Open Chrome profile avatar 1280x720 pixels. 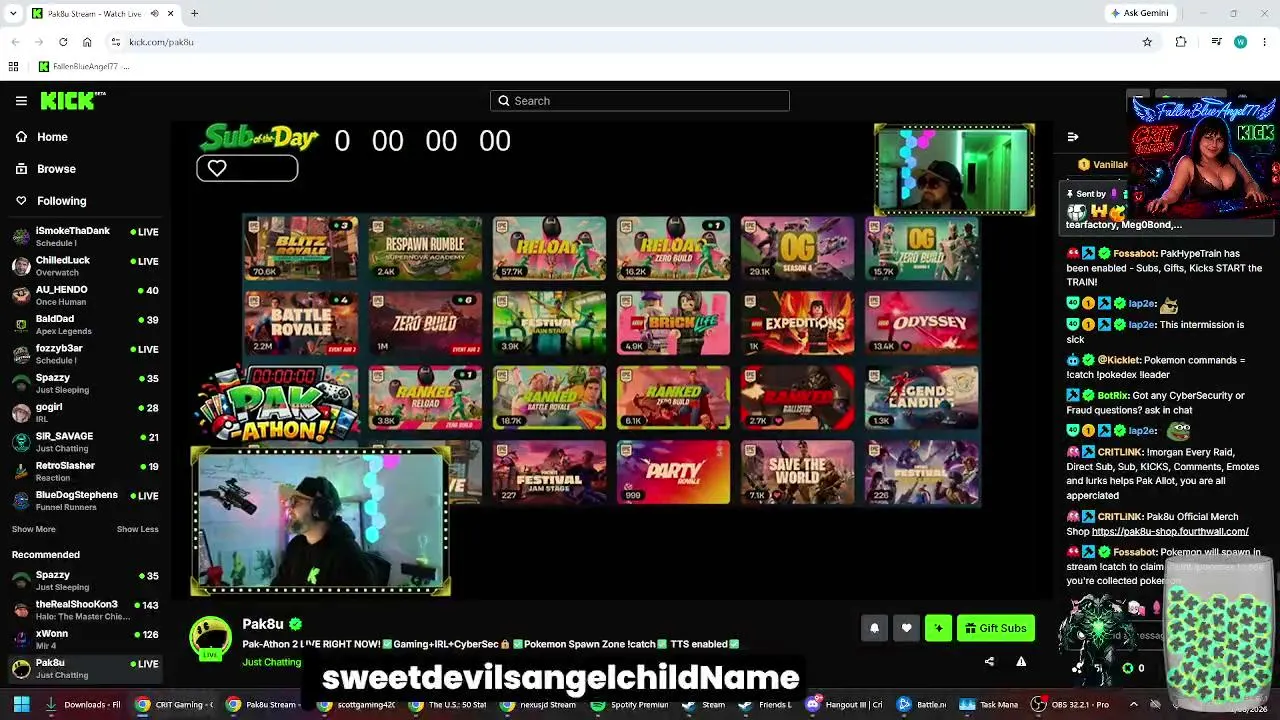[x=1240, y=42]
